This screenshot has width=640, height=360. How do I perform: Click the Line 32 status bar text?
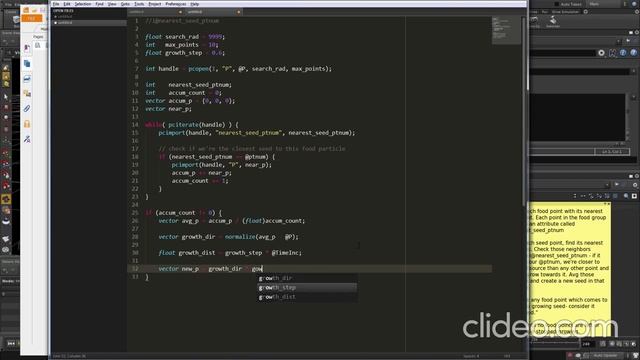pyautogui.click(x=69, y=356)
